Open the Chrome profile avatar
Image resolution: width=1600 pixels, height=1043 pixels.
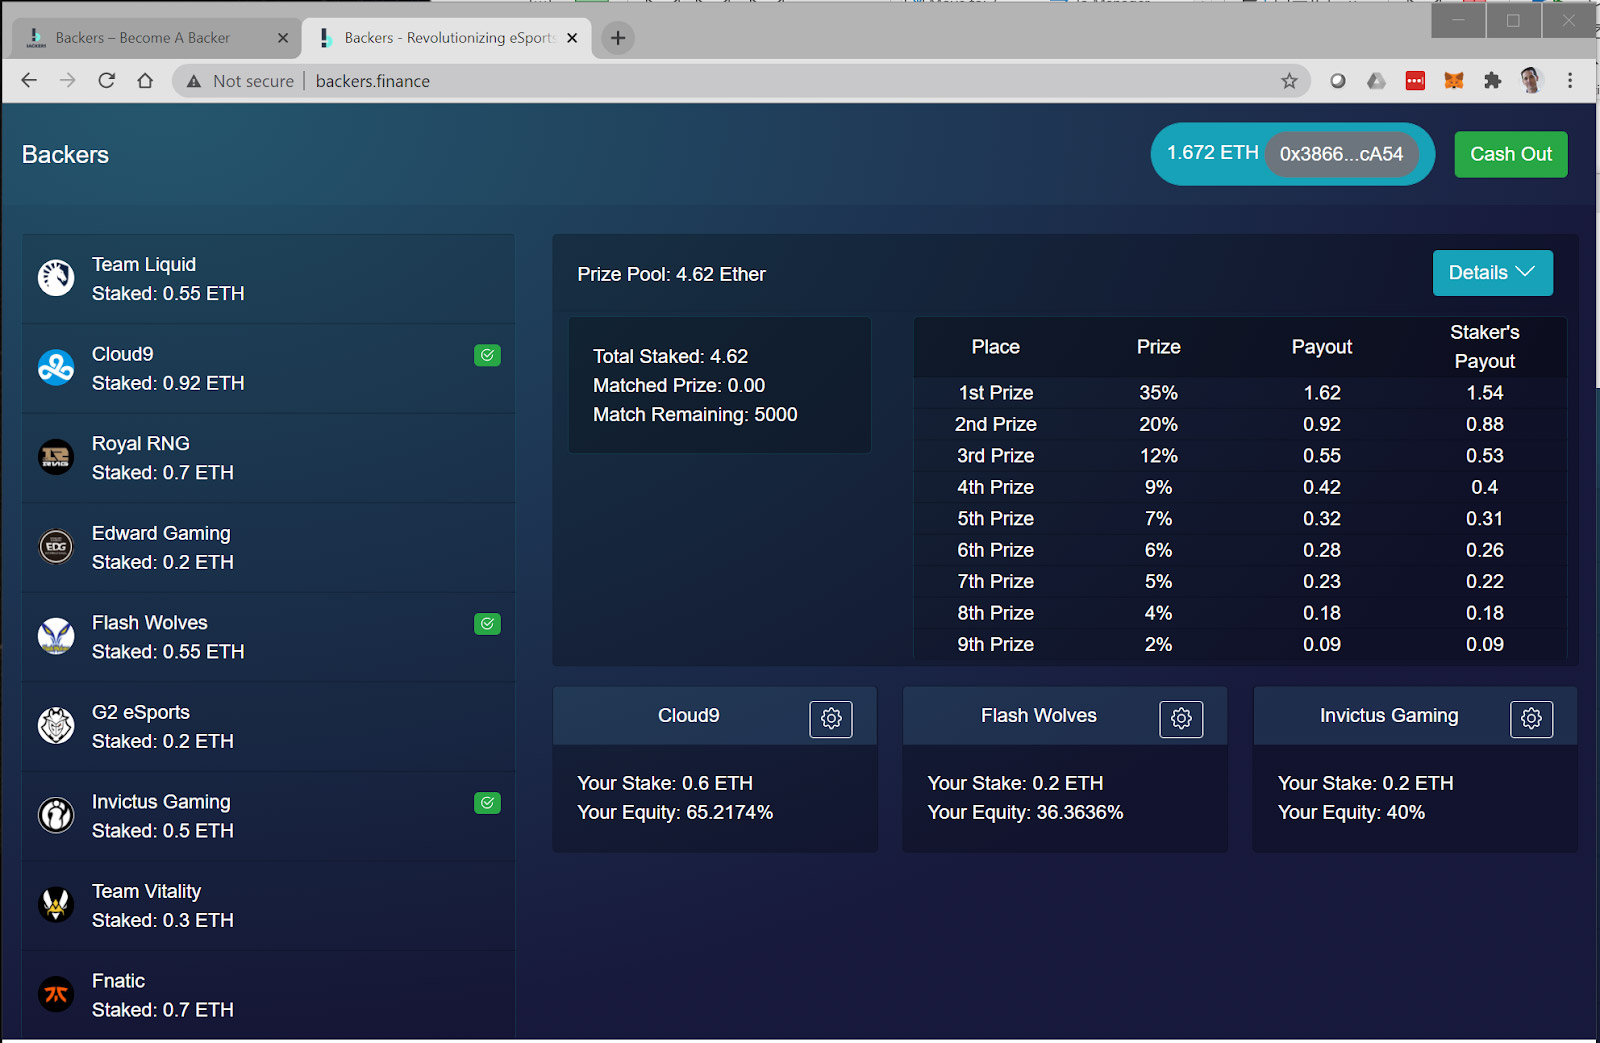[x=1531, y=81]
